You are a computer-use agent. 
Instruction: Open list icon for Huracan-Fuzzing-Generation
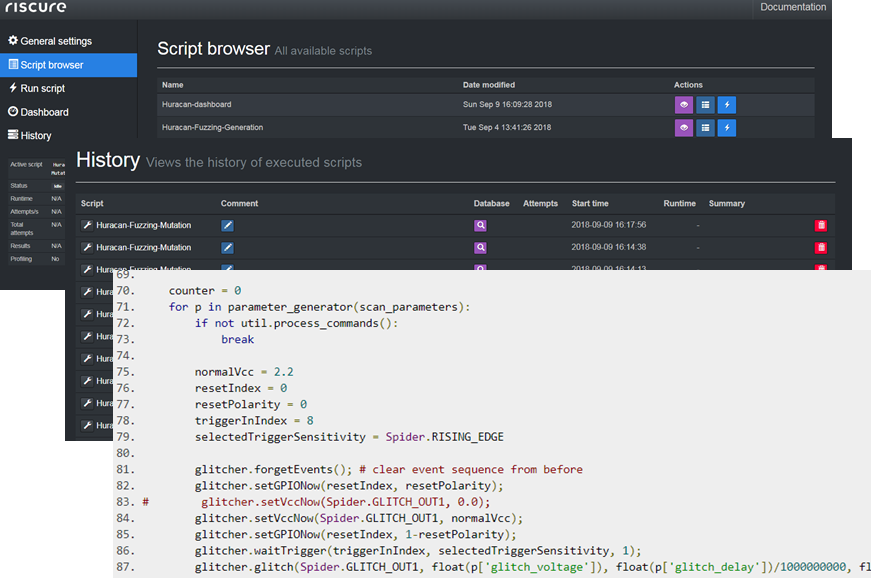(x=705, y=127)
